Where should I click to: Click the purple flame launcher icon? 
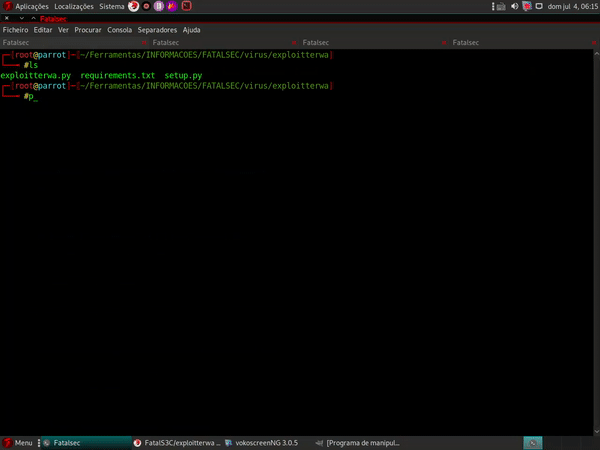pyautogui.click(x=172, y=6)
